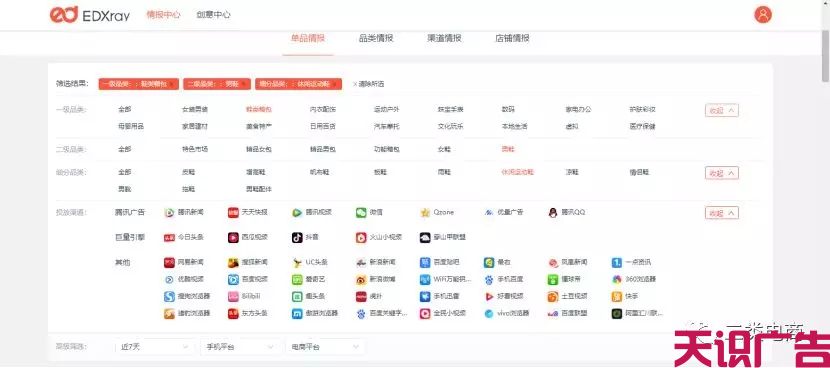
Task: Select 运动户外 under 一级品类
Action: [x=387, y=110]
